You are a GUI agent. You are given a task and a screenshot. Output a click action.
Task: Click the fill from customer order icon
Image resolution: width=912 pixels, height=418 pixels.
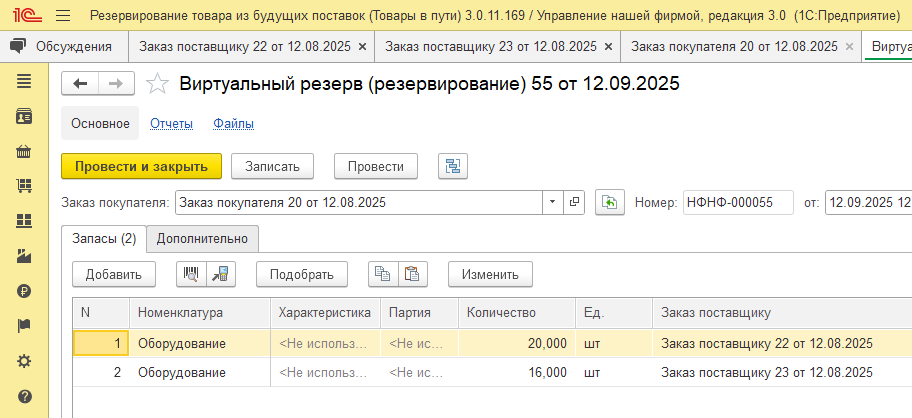tap(609, 202)
